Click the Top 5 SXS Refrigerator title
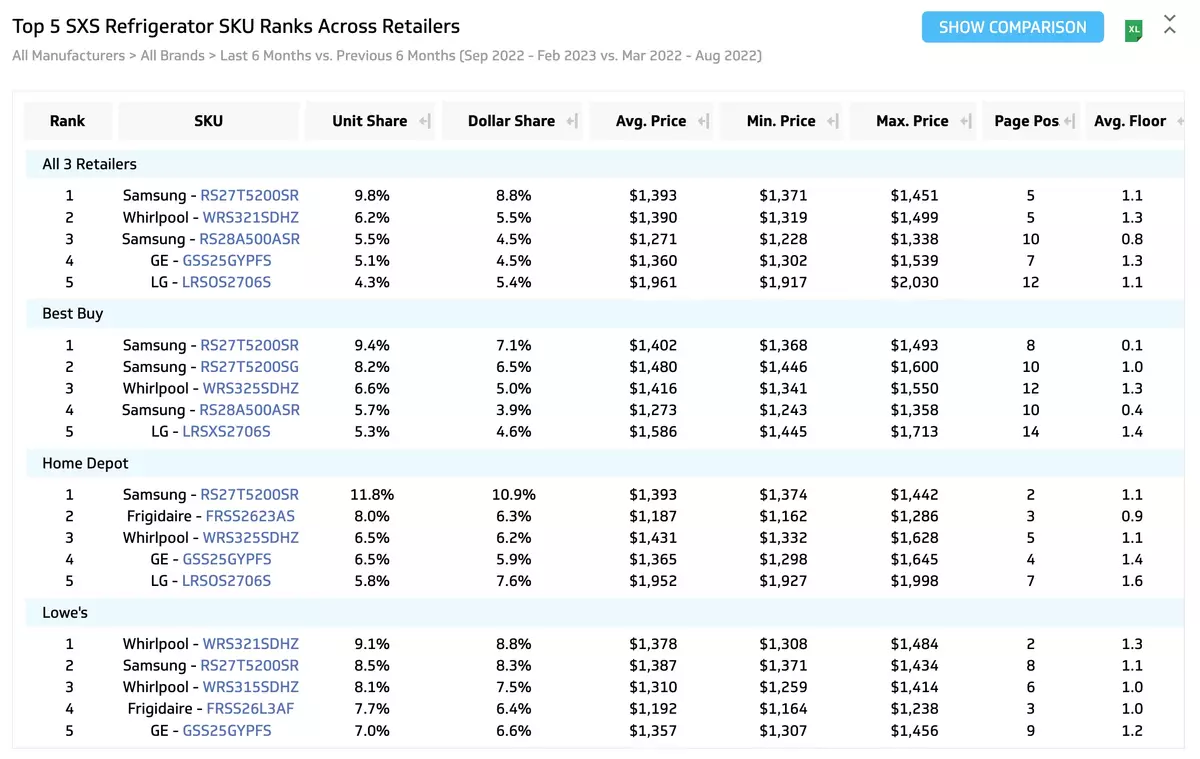The image size is (1200, 759). point(236,27)
